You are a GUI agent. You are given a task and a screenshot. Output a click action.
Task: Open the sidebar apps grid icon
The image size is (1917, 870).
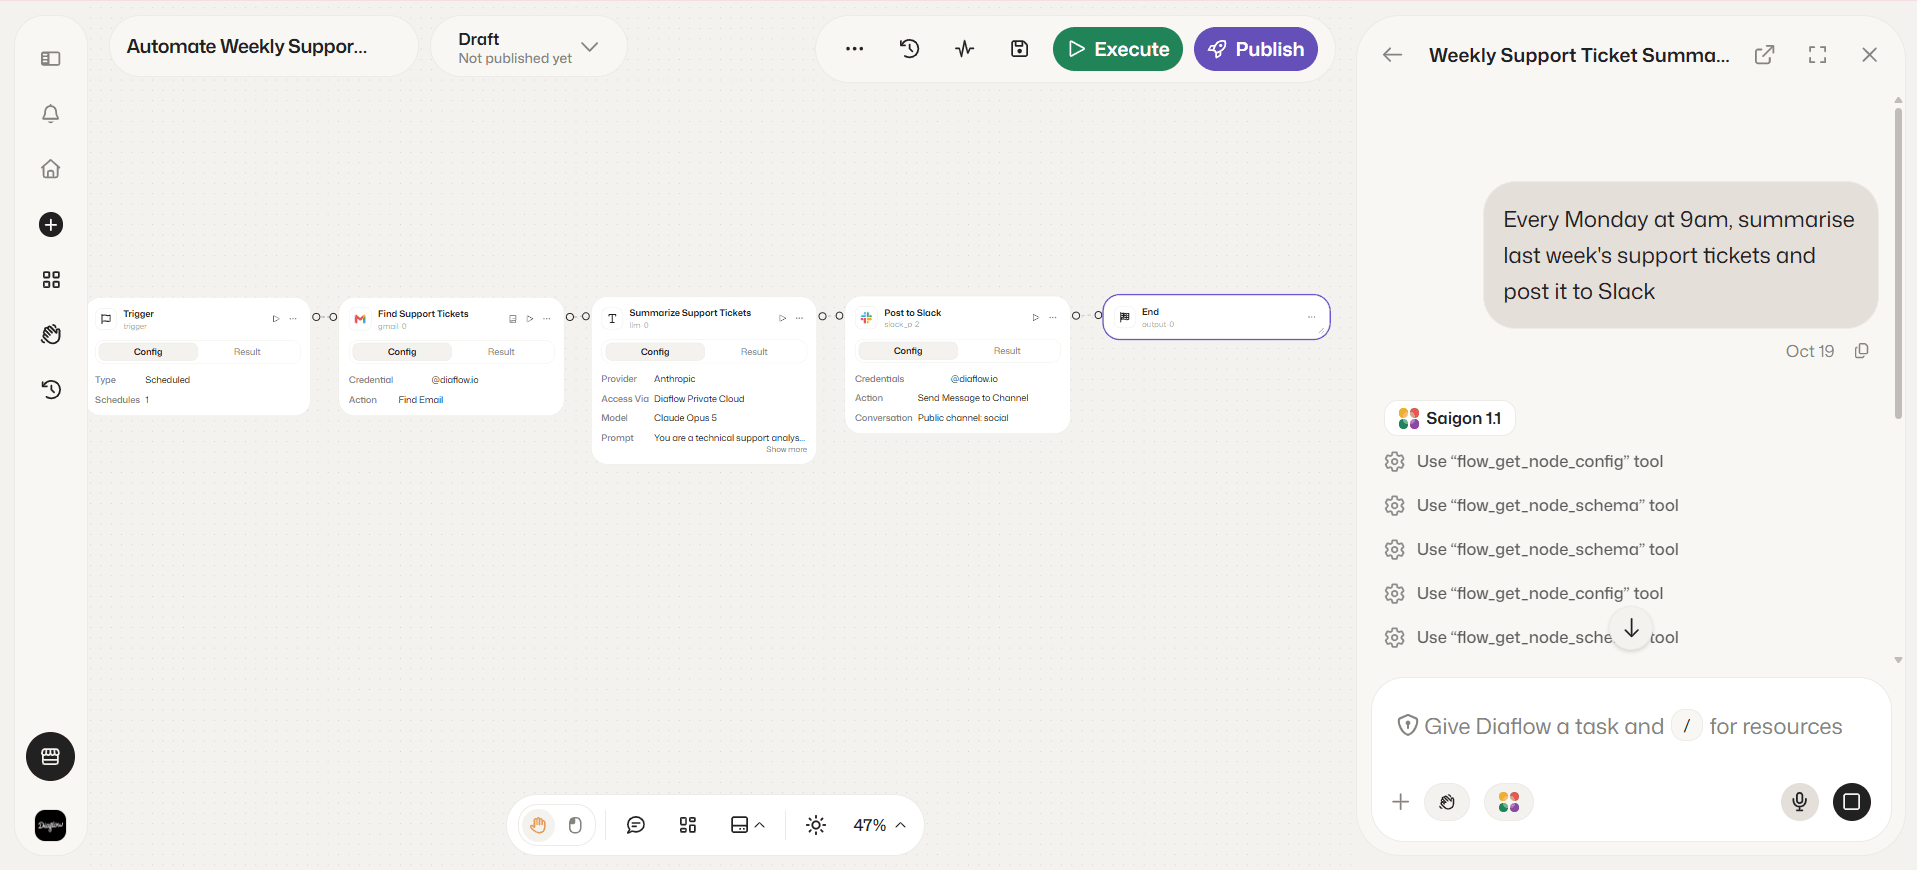tap(51, 280)
